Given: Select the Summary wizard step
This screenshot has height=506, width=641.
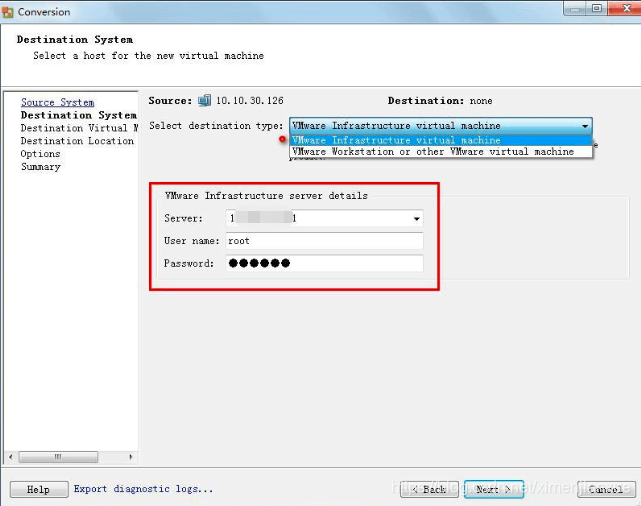Looking at the screenshot, I should 40,167.
